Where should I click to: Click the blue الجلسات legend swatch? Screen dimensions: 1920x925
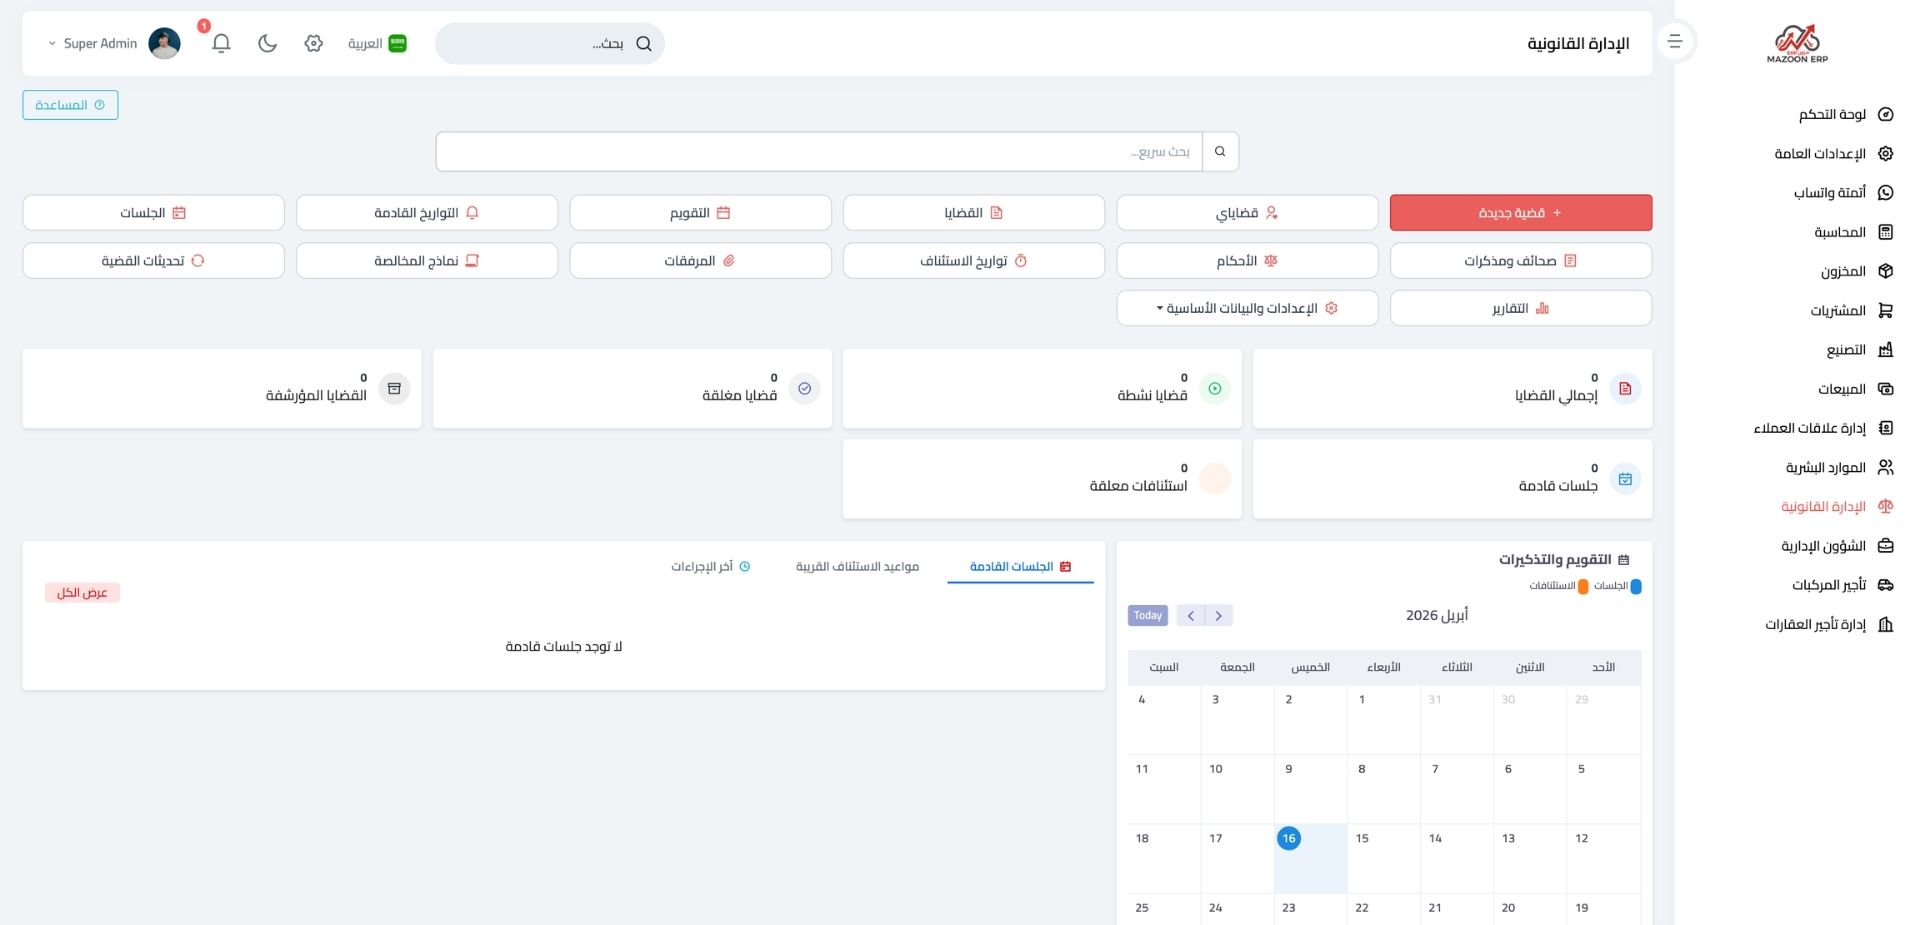[1636, 587]
